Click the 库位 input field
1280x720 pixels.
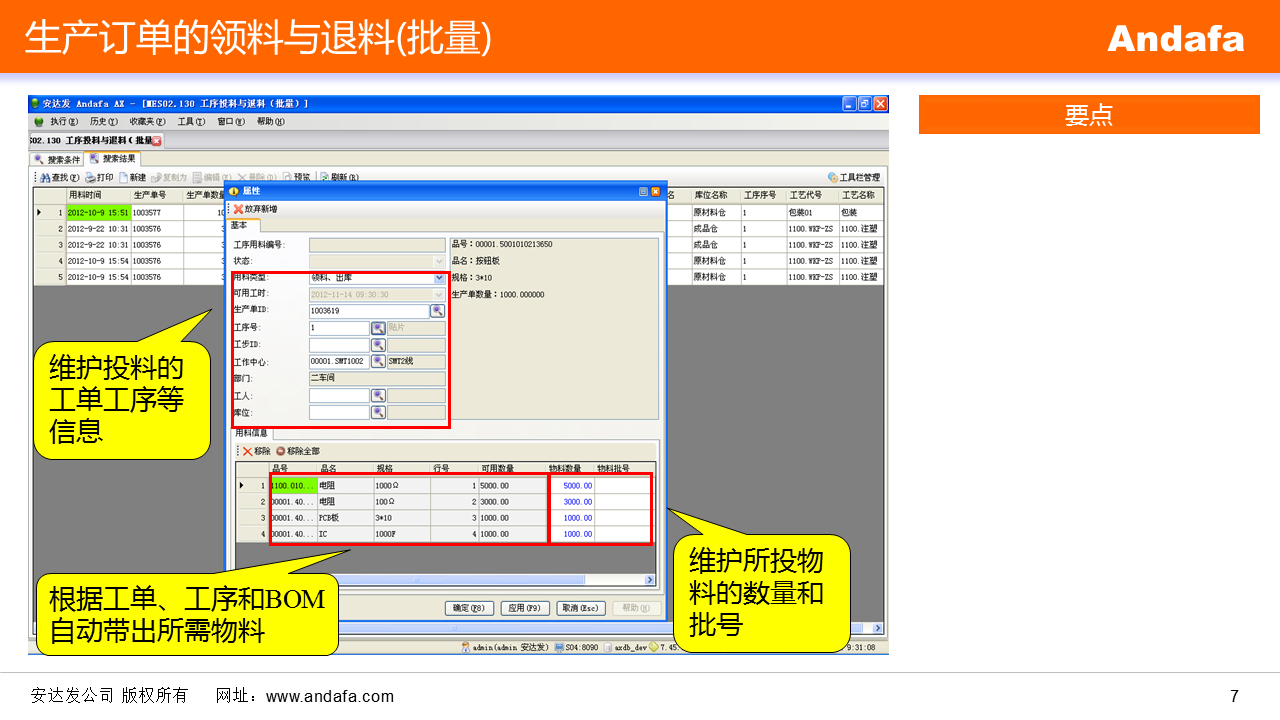pyautogui.click(x=339, y=413)
